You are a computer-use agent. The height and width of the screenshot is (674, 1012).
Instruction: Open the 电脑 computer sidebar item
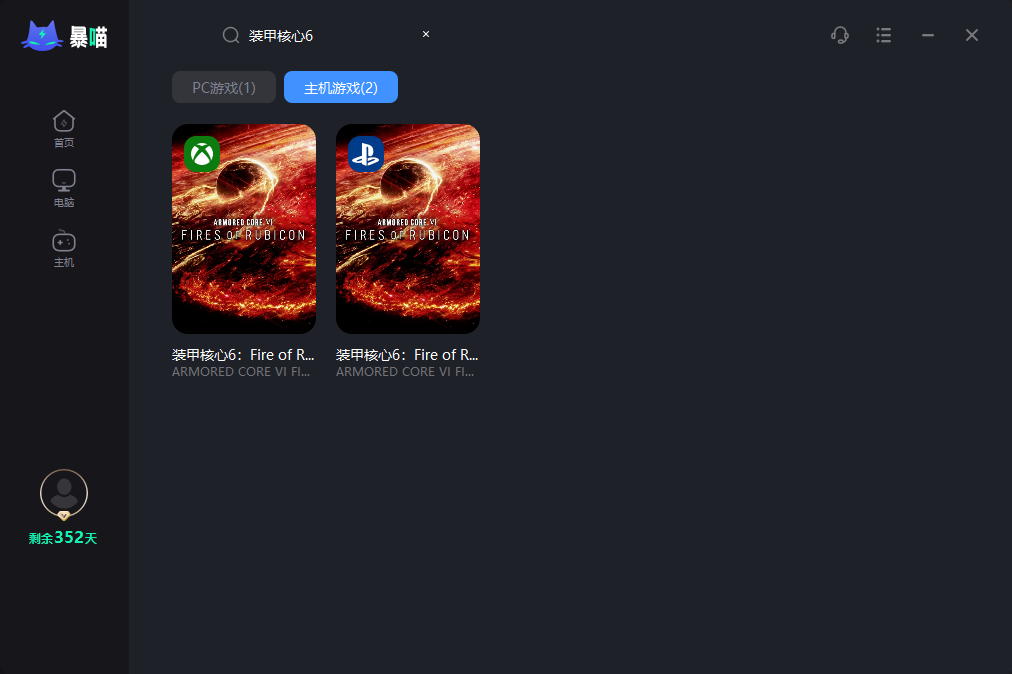point(64,189)
